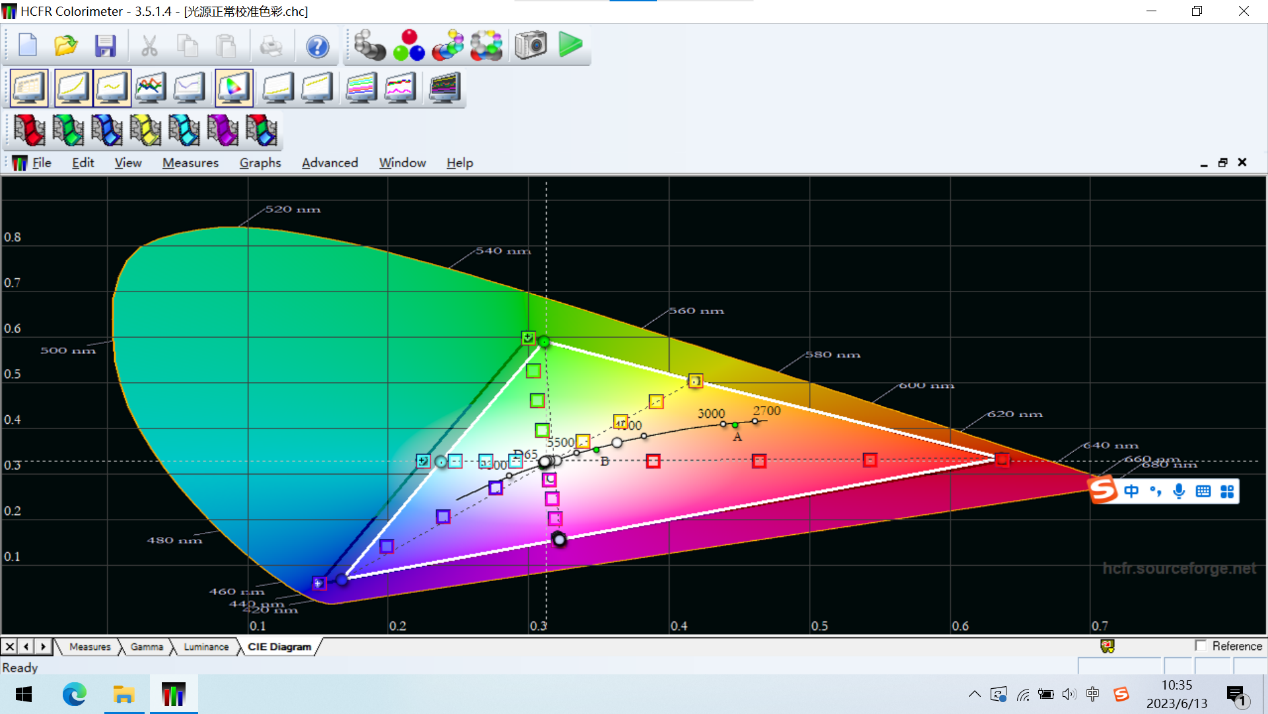Viewport: 1268px width, 714px height.
Task: Expand the system tray hidden icons chevron
Action: point(974,694)
